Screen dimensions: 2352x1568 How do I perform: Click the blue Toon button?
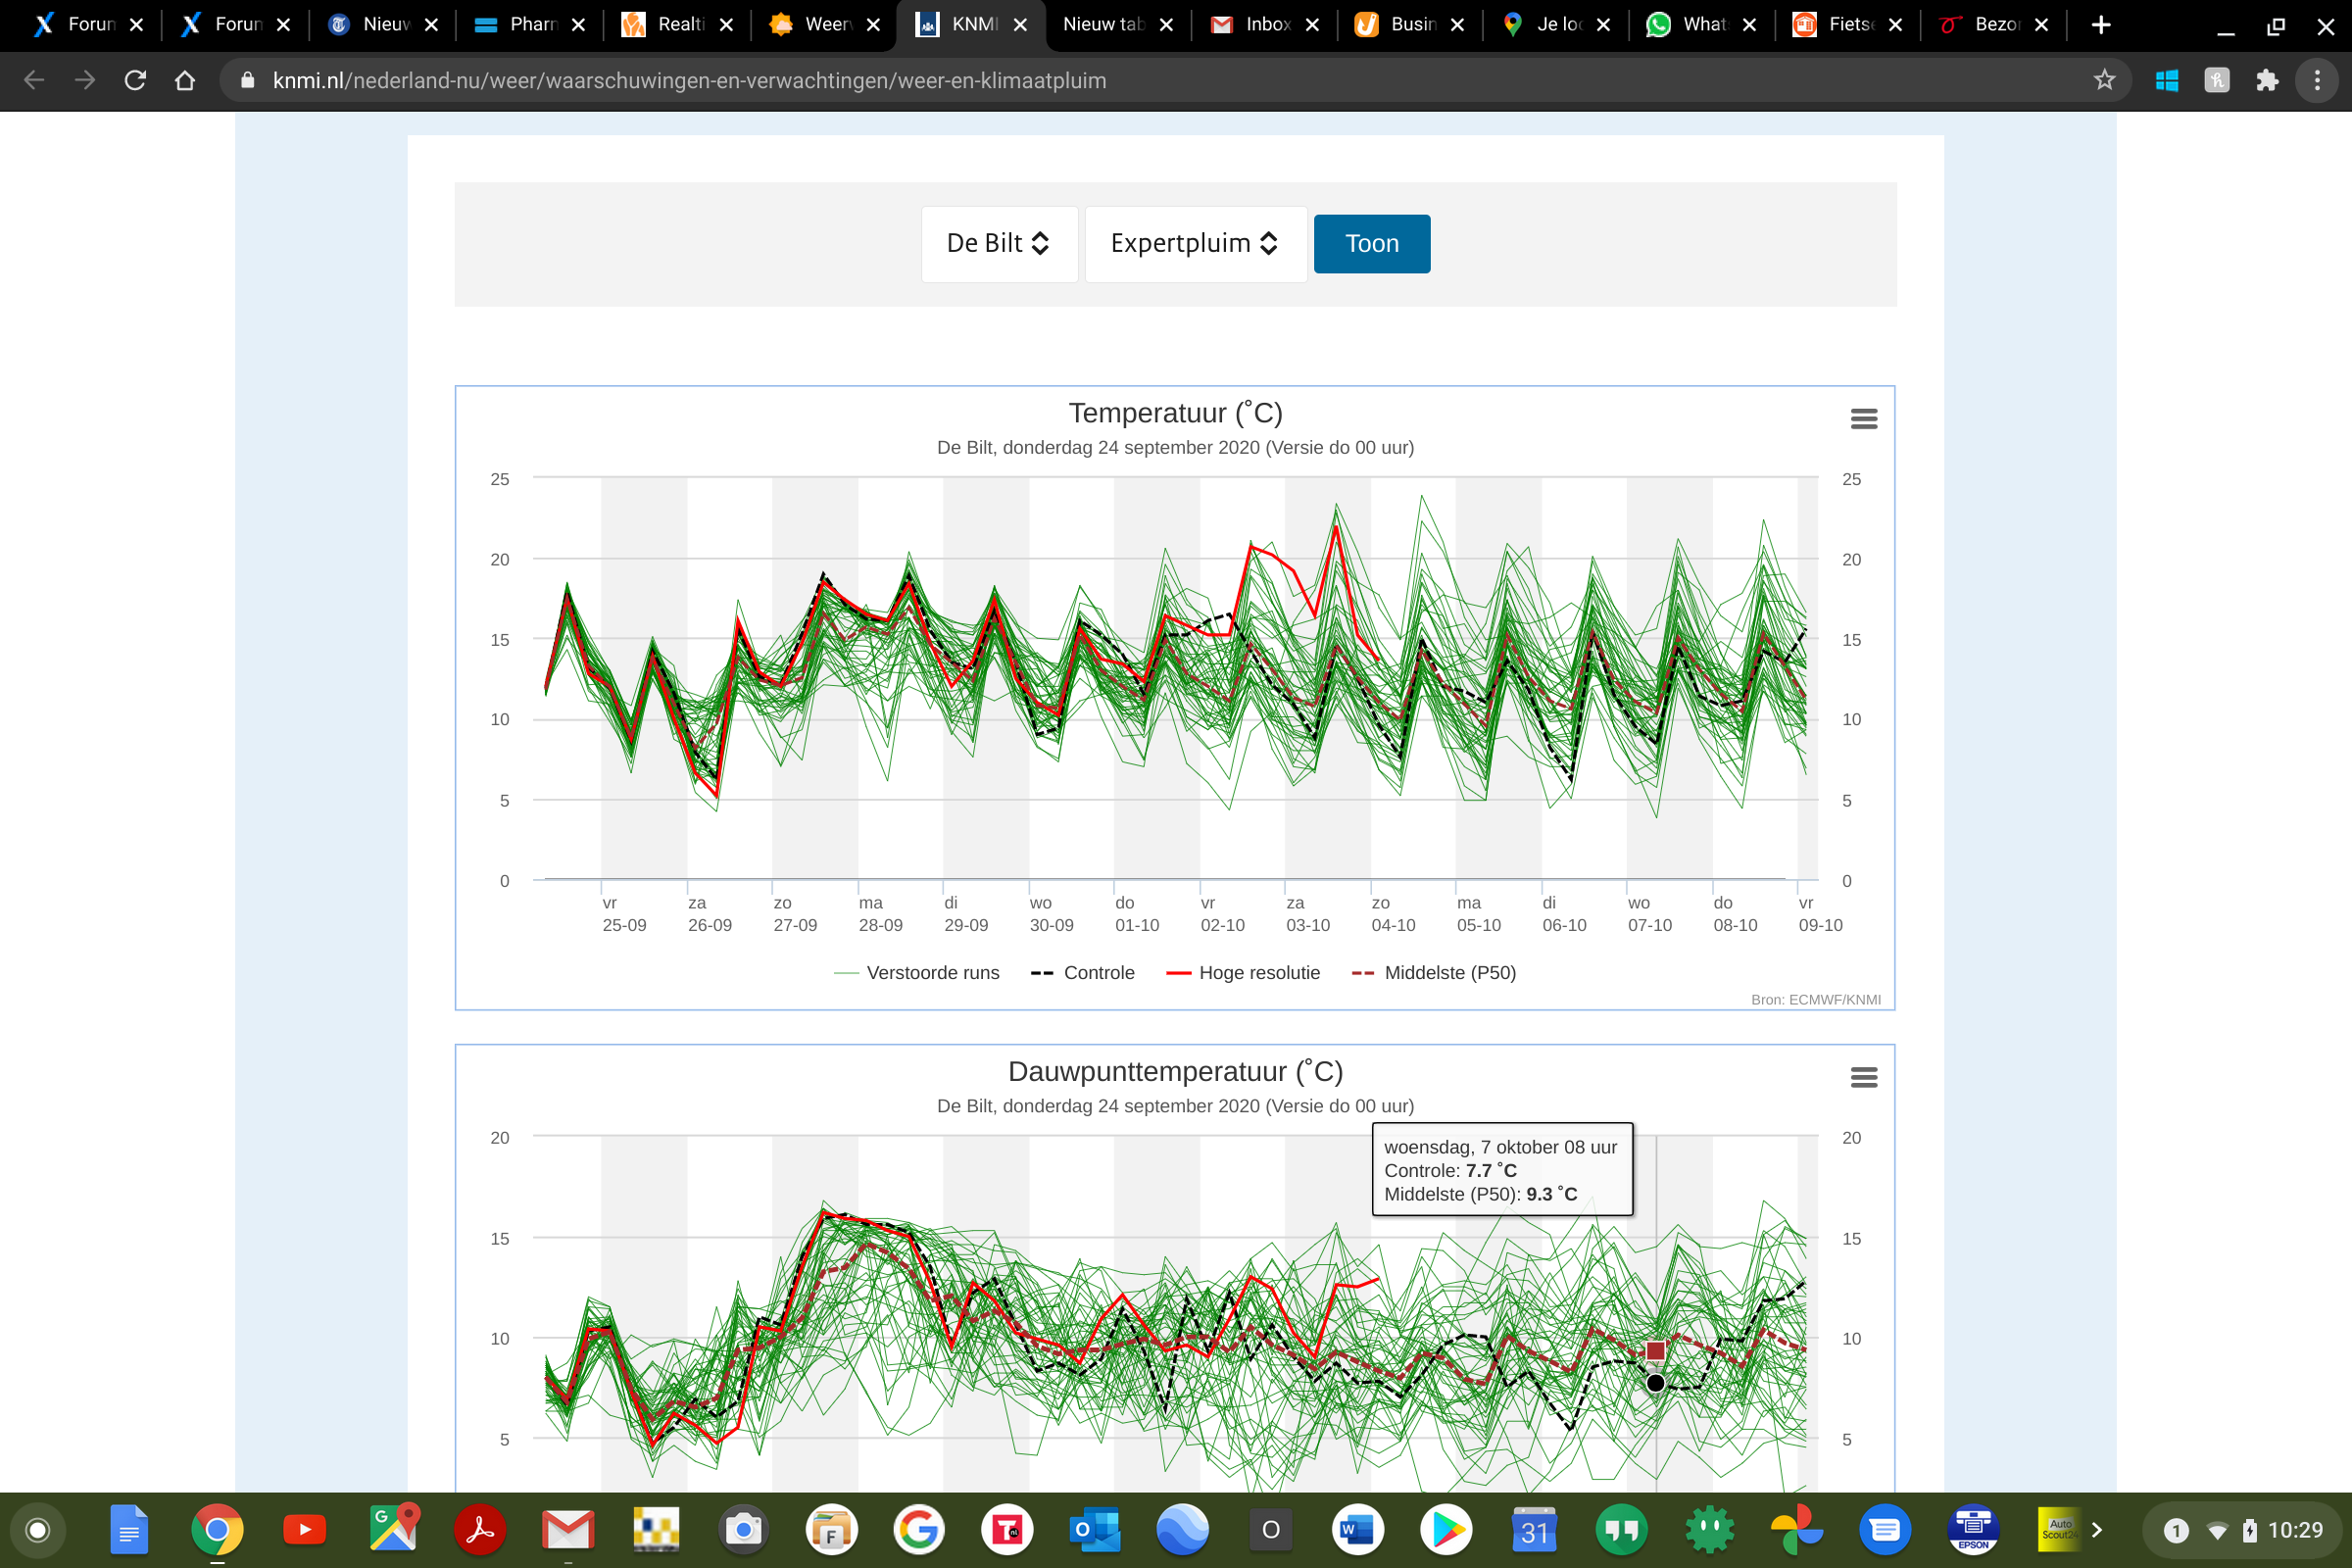tap(1372, 244)
